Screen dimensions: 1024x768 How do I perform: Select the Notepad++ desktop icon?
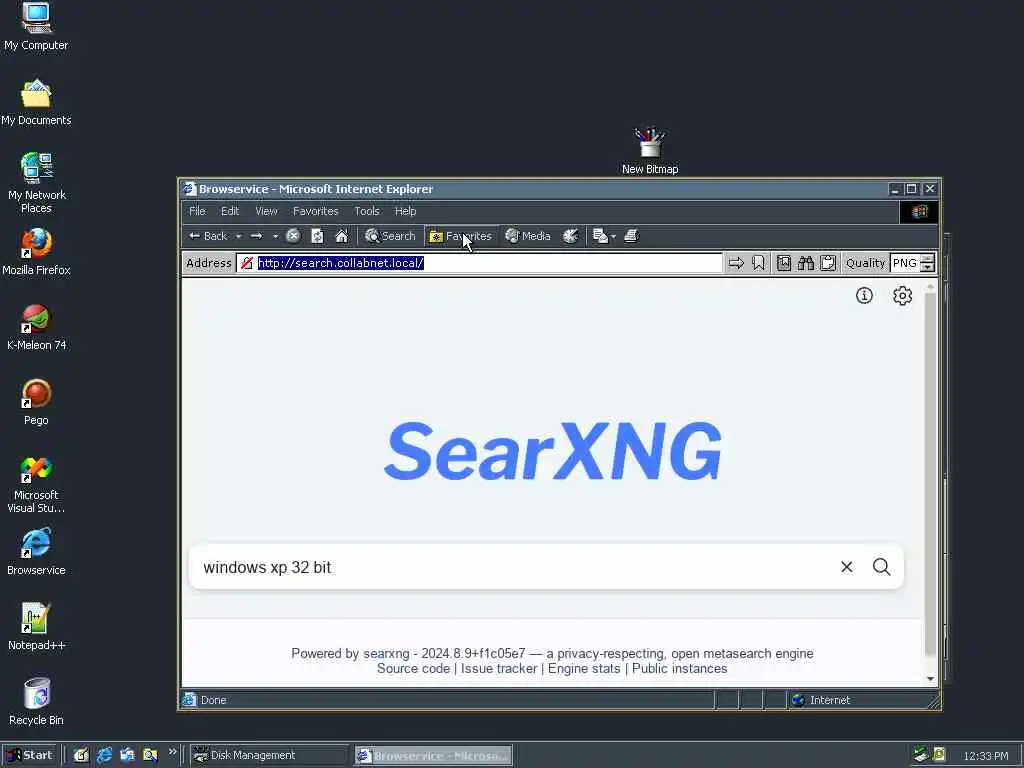(37, 628)
